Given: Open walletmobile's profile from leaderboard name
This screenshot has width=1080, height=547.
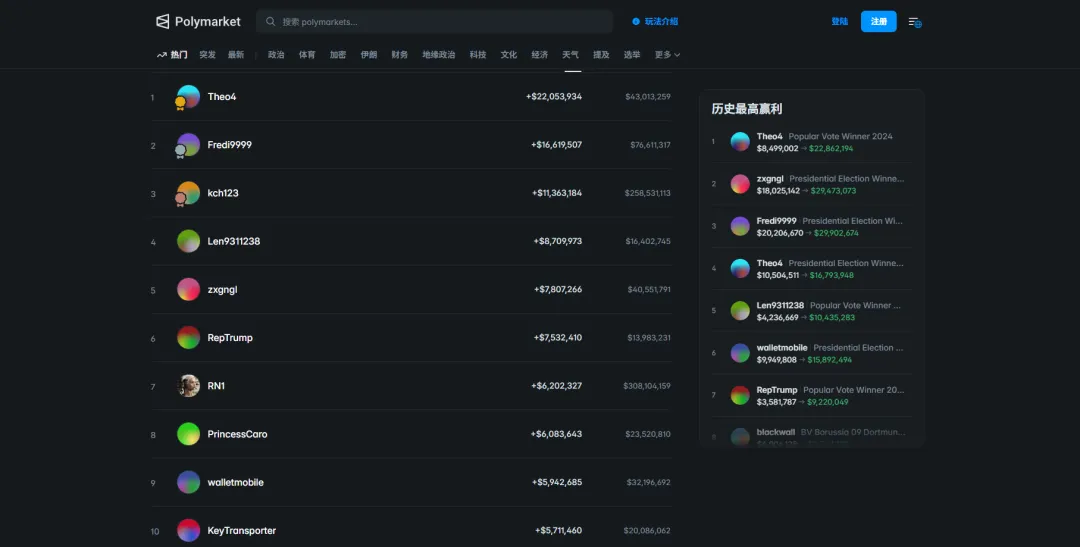Looking at the screenshot, I should click(236, 482).
